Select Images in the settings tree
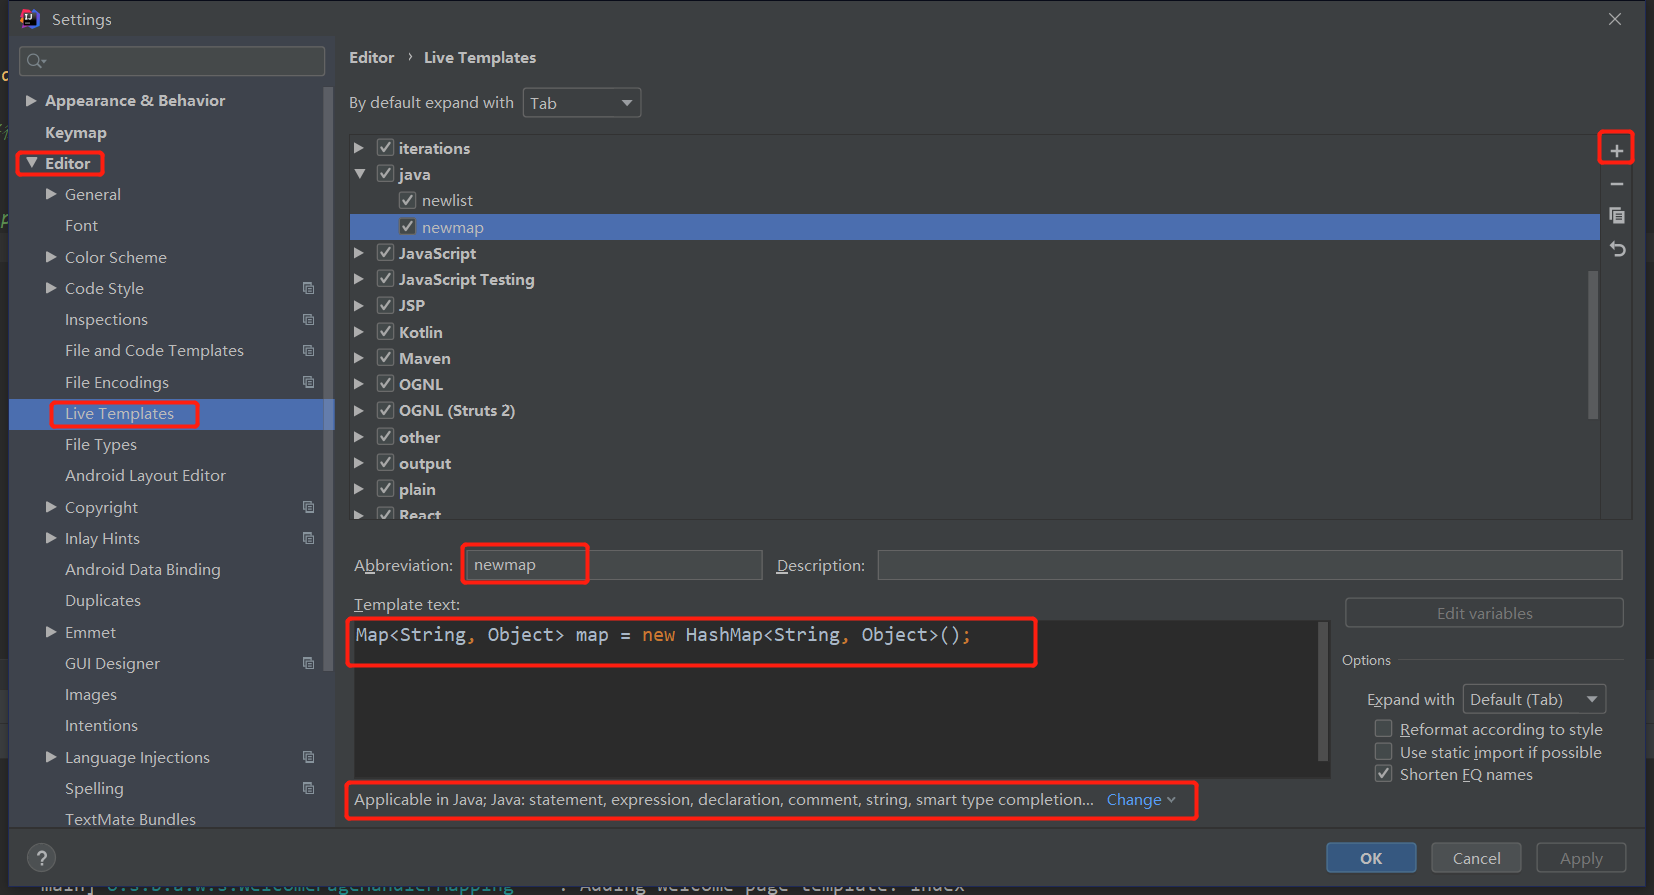Screen dimensions: 1654x895 (x=91, y=695)
